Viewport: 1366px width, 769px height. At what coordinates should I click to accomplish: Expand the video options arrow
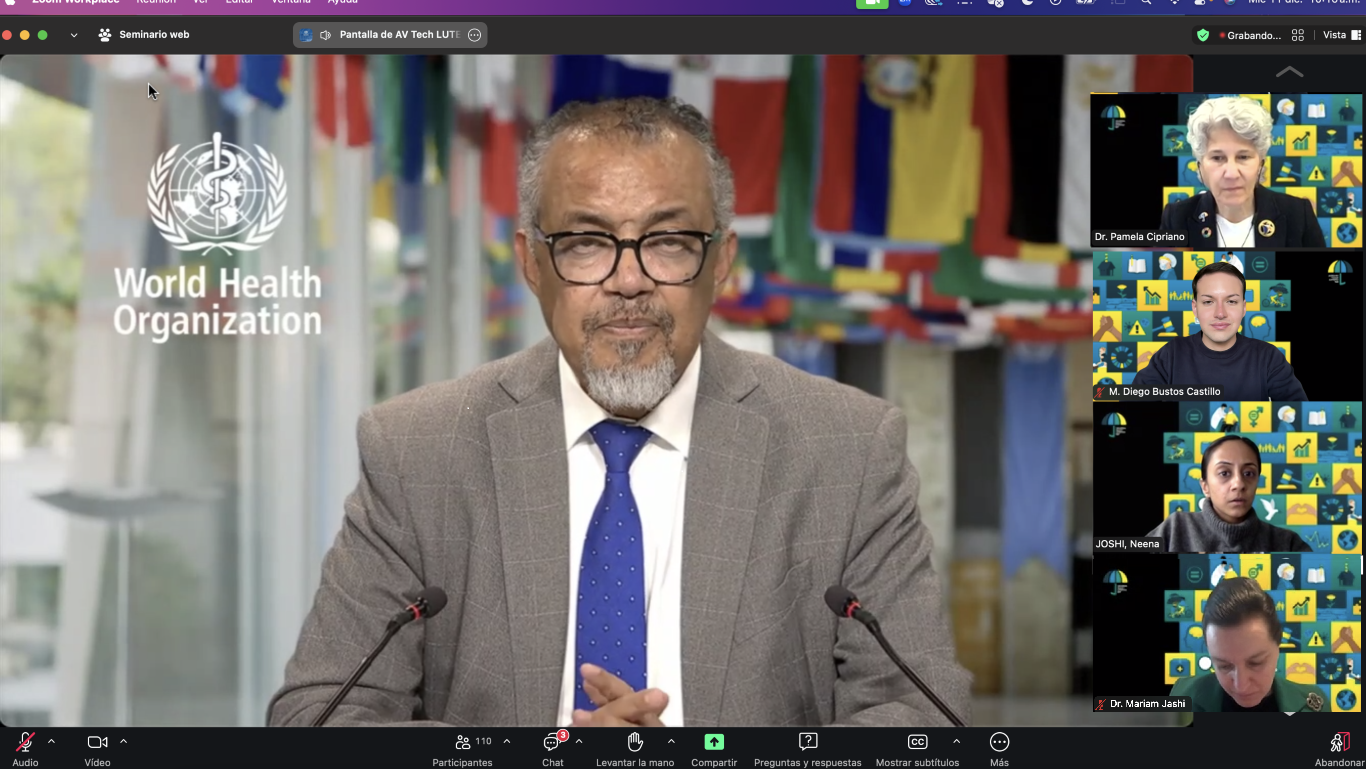tap(124, 741)
